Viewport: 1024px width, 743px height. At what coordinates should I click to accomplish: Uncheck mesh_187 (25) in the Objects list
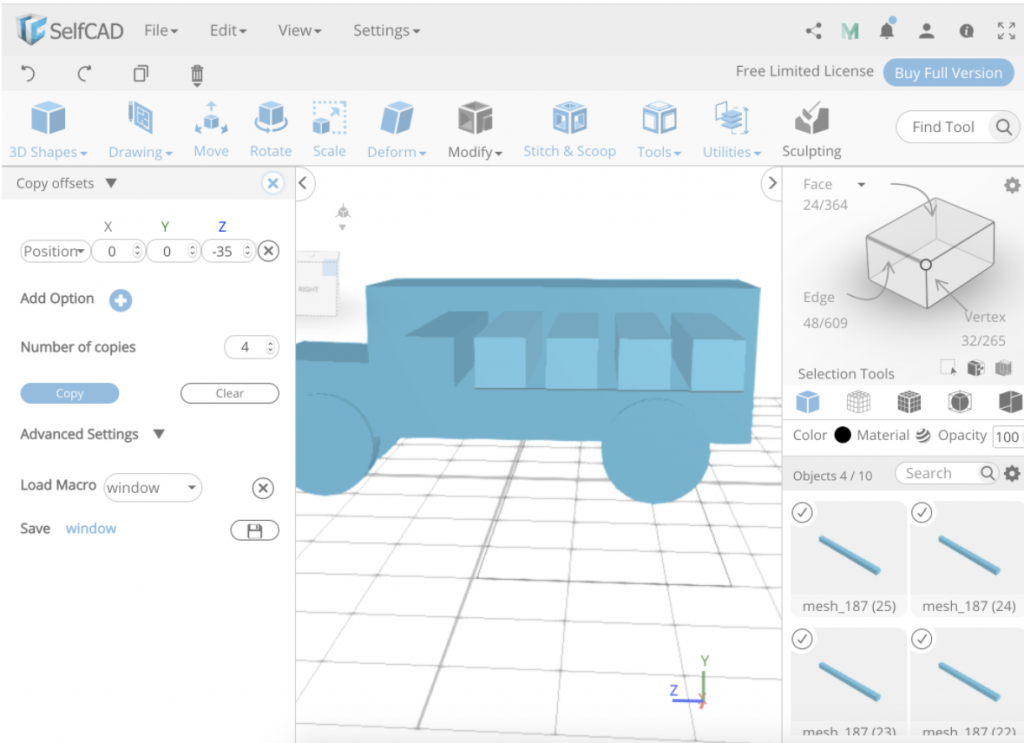click(801, 512)
